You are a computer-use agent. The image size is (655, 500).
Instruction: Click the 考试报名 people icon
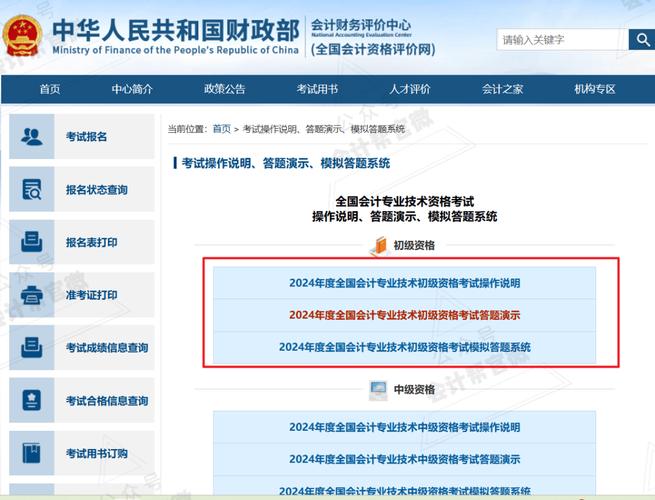point(32,137)
